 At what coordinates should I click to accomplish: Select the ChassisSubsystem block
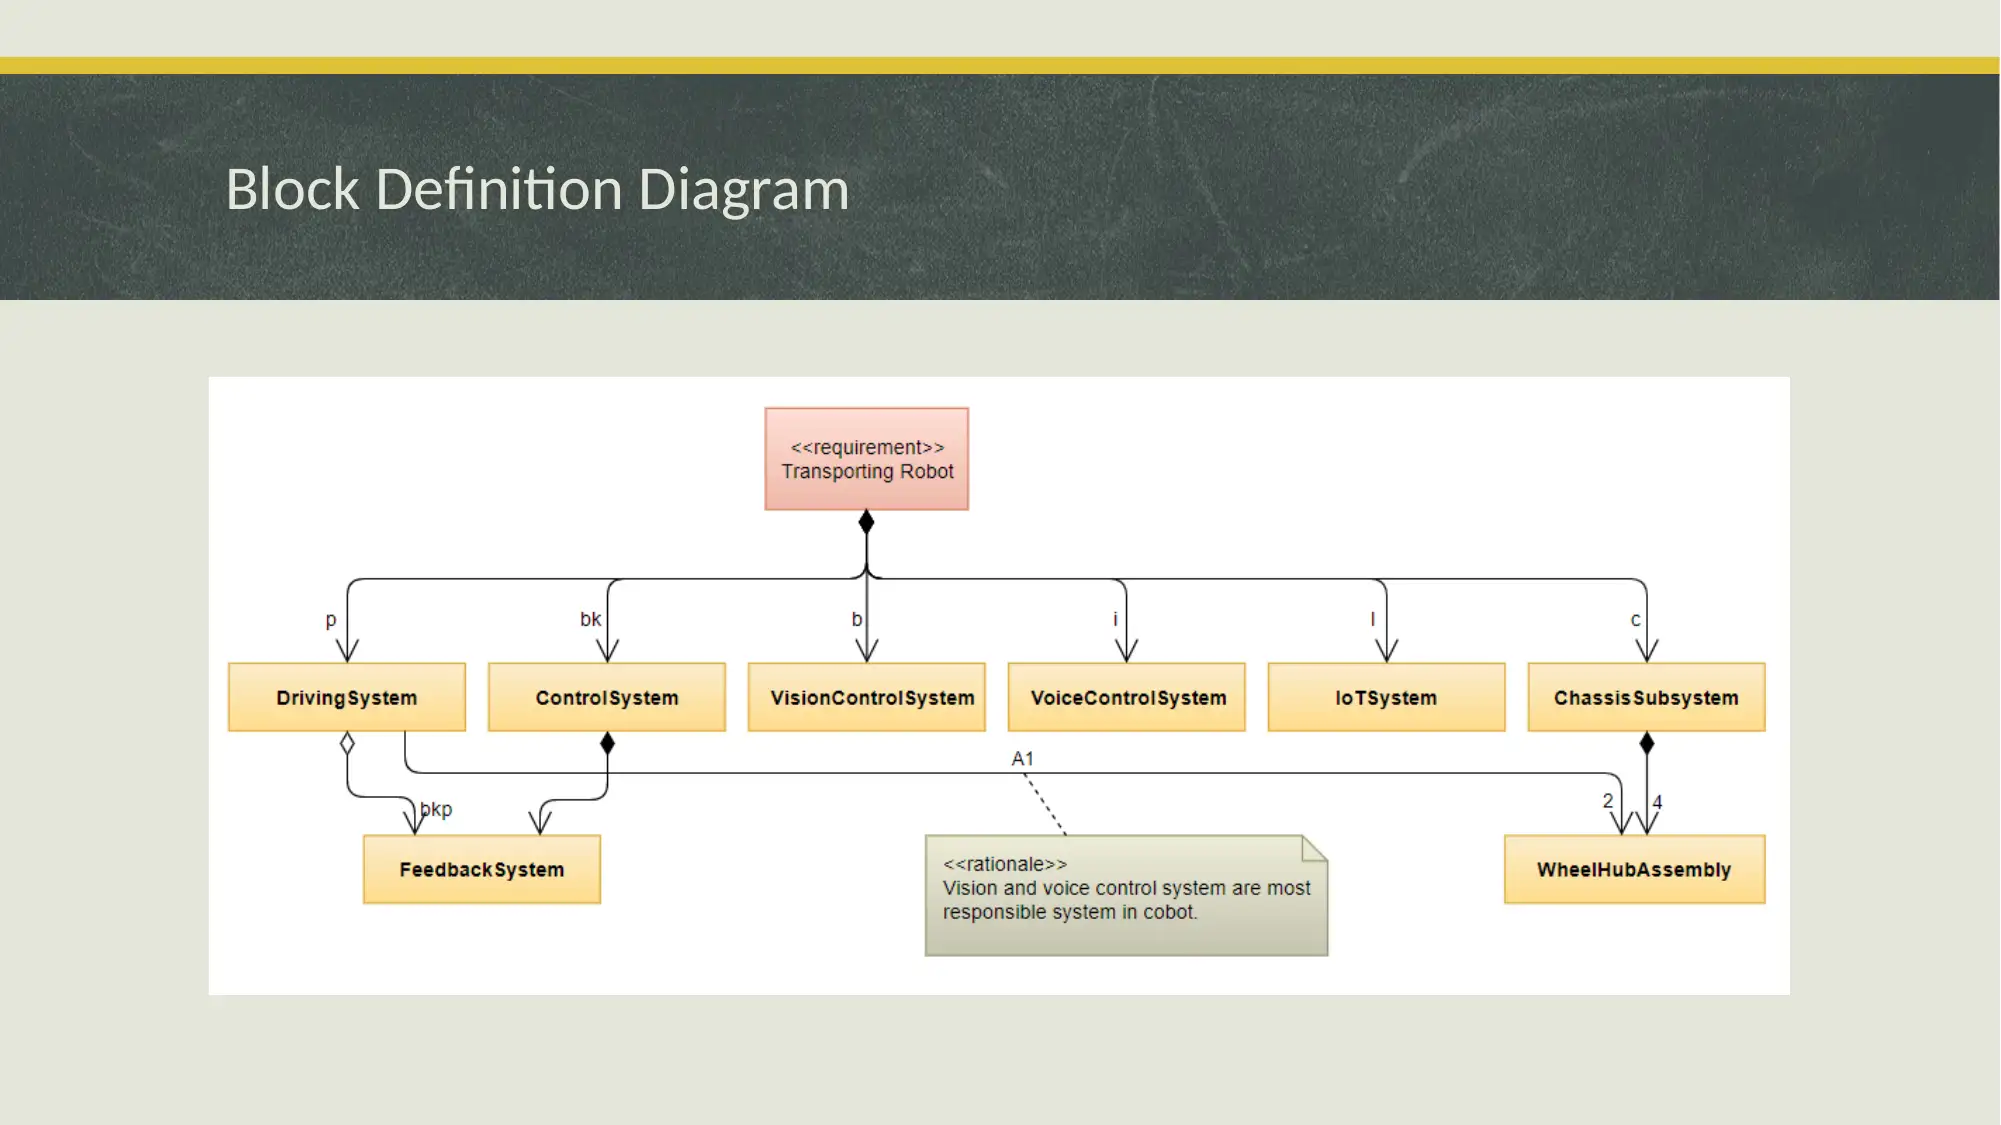point(1647,697)
